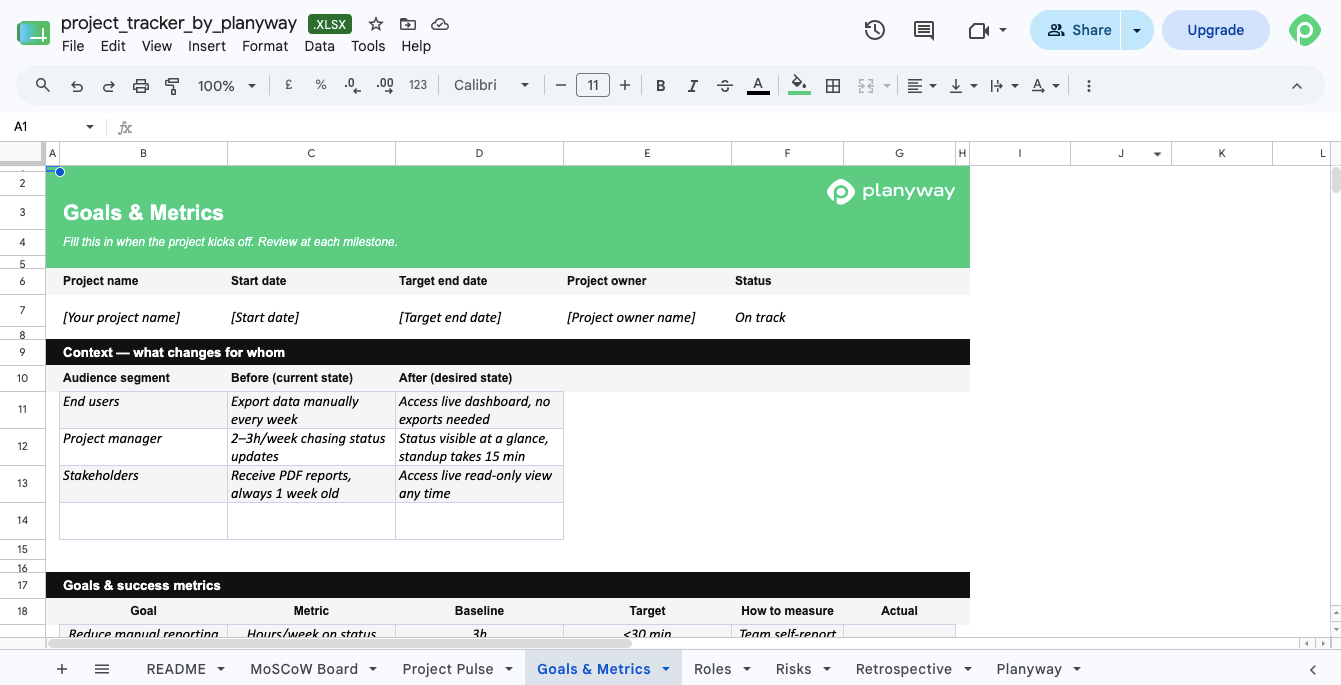This screenshot has height=685, width=1341.
Task: Switch to the Retrospective tab
Action: coord(904,669)
